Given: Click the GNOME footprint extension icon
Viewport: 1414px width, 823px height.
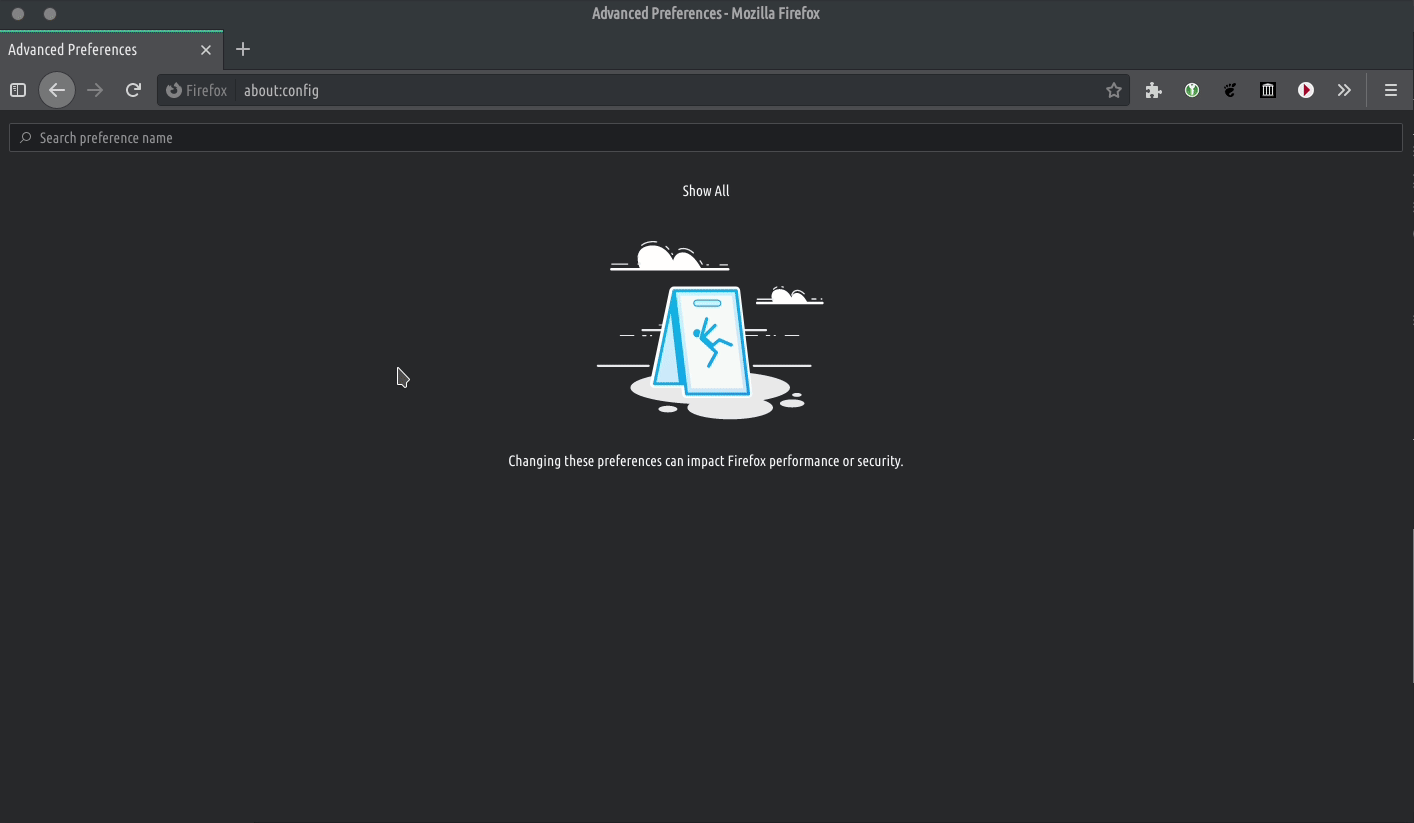Looking at the screenshot, I should point(1230,90).
